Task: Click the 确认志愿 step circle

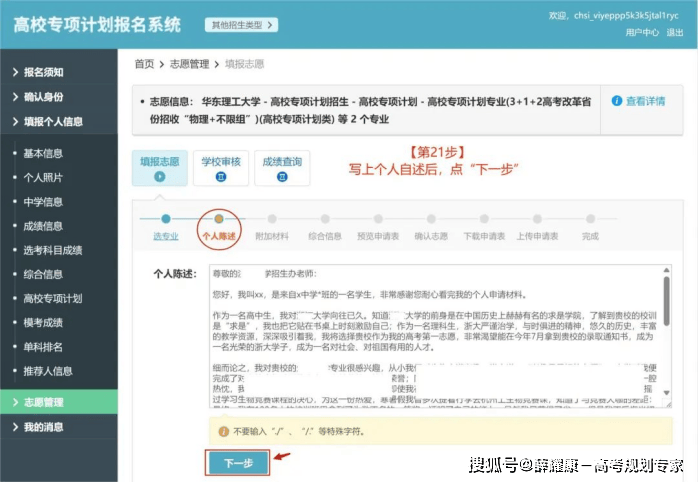Action: pos(431,219)
